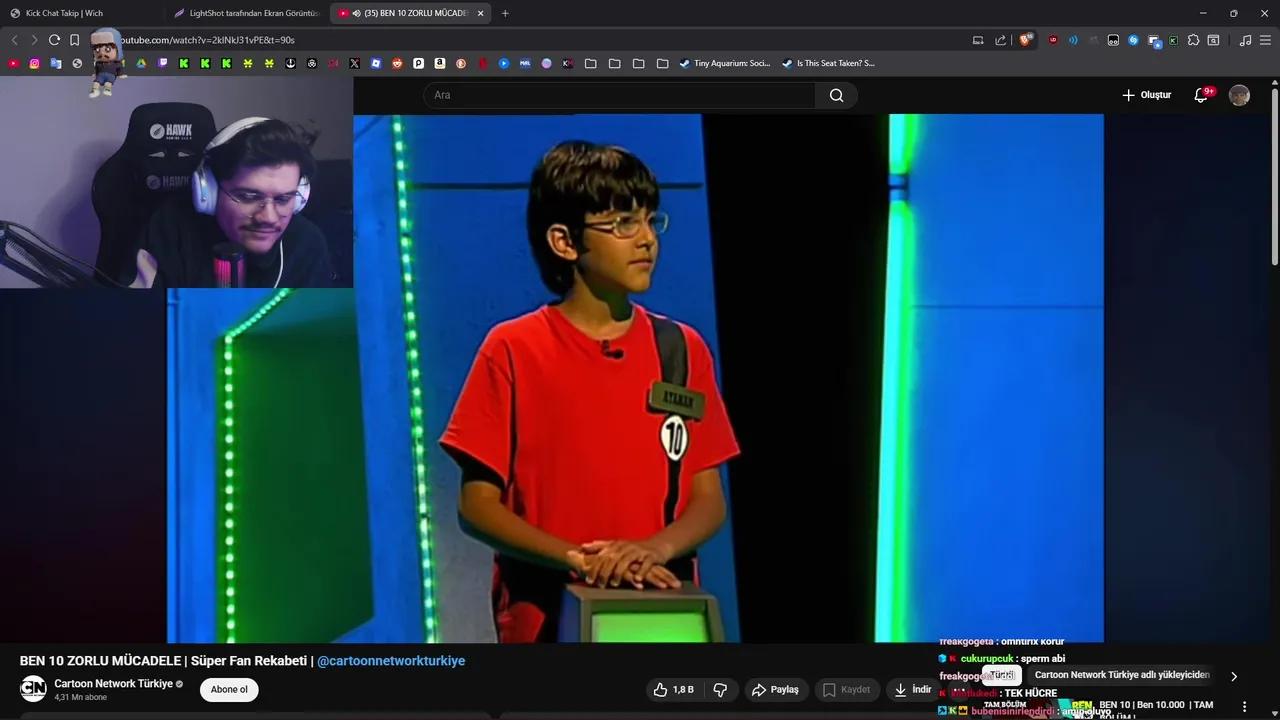This screenshot has height=720, width=1280.
Task: Click the cast/picture-in-picture icon in address bar
Action: 978,40
